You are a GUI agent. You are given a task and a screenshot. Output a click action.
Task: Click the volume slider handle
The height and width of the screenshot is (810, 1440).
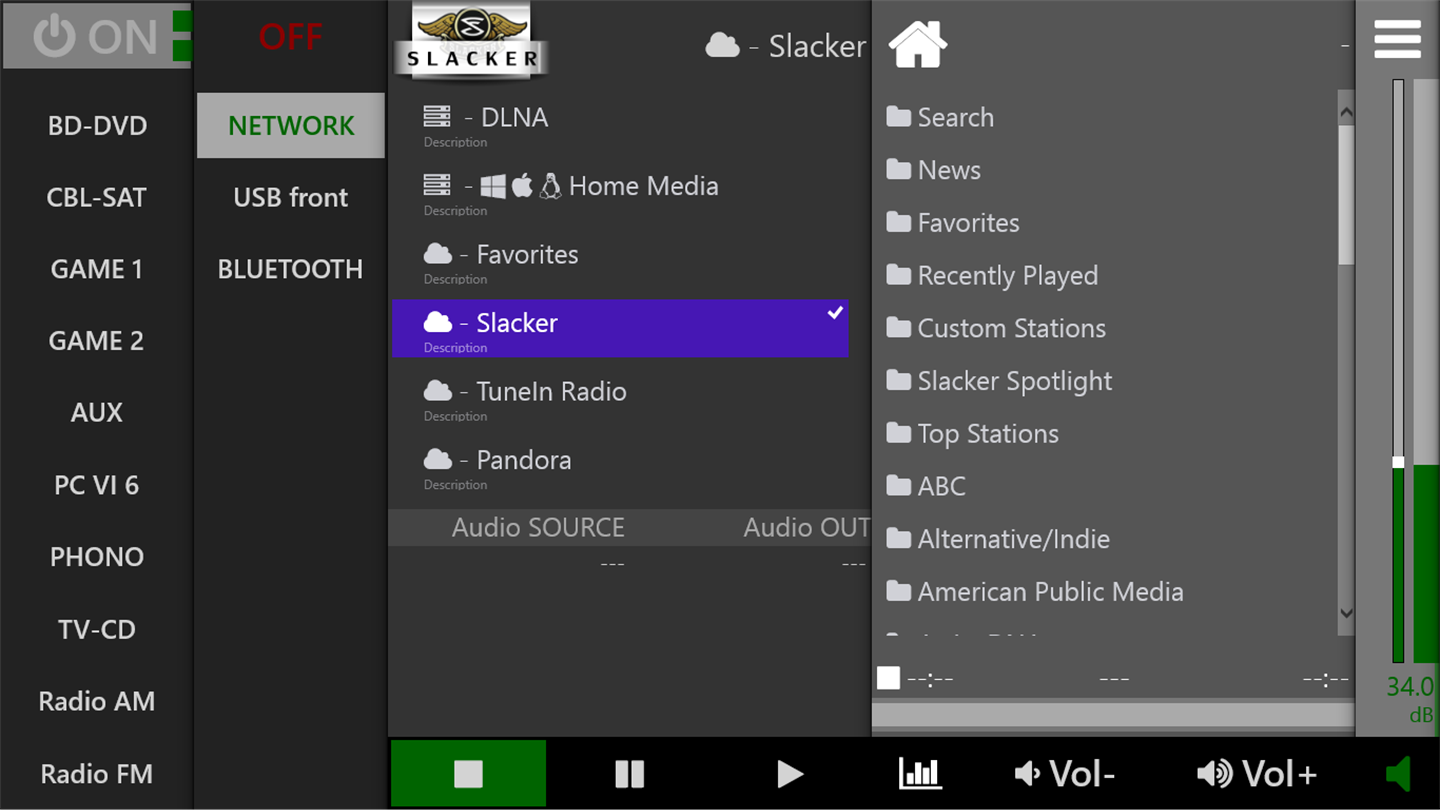click(x=1398, y=462)
